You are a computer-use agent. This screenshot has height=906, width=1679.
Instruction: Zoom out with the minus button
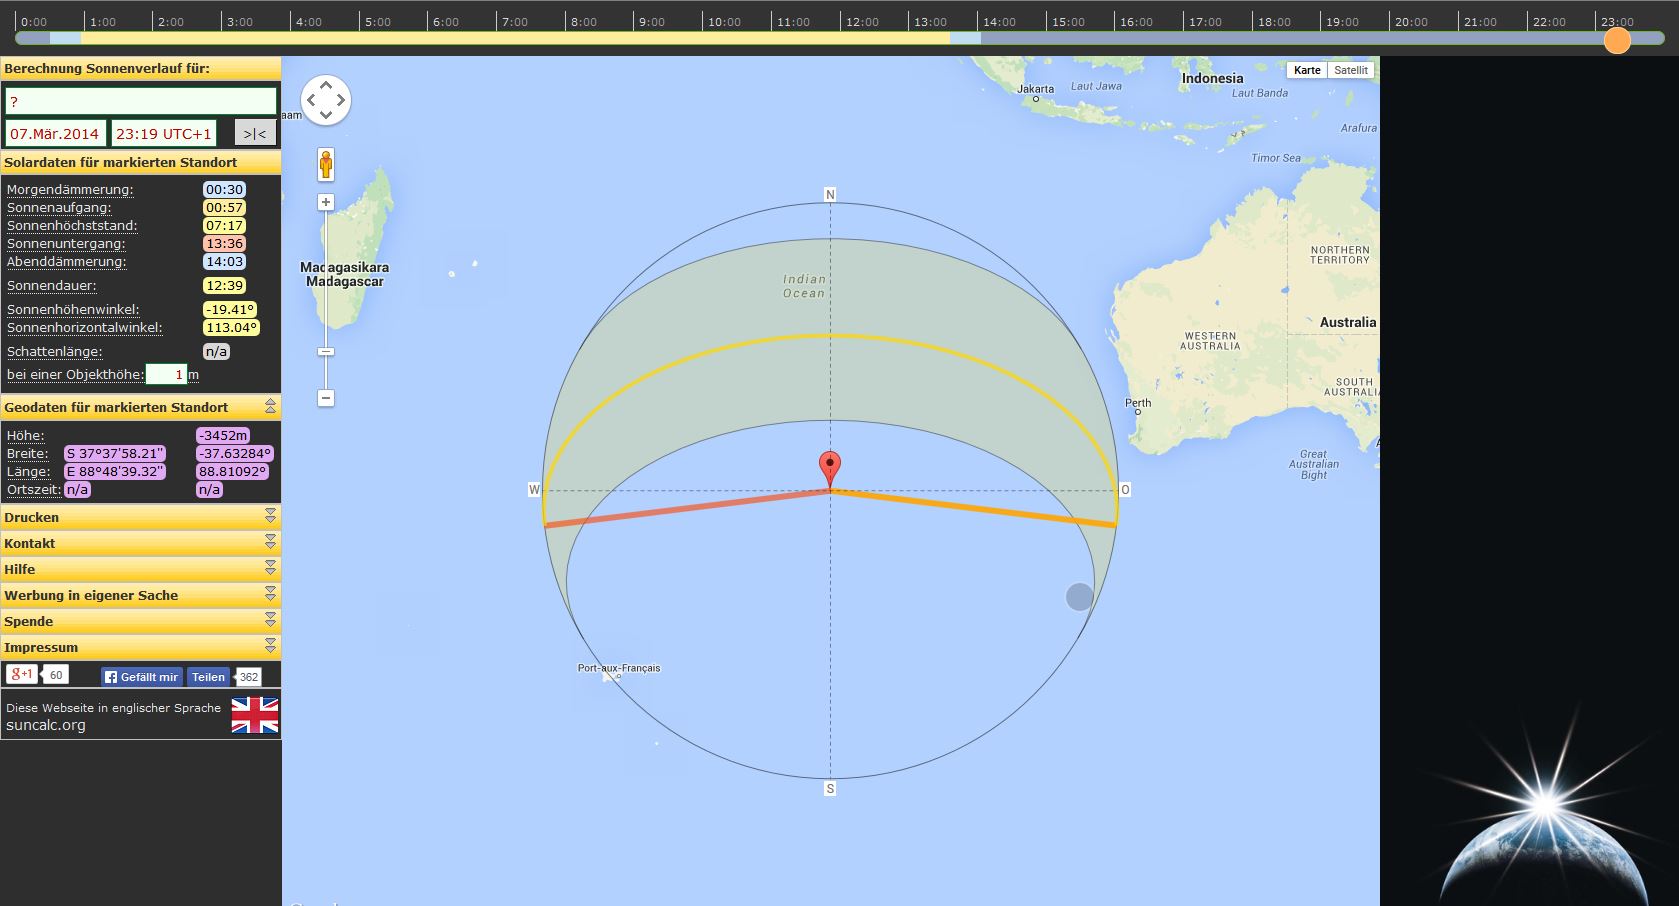tap(326, 398)
